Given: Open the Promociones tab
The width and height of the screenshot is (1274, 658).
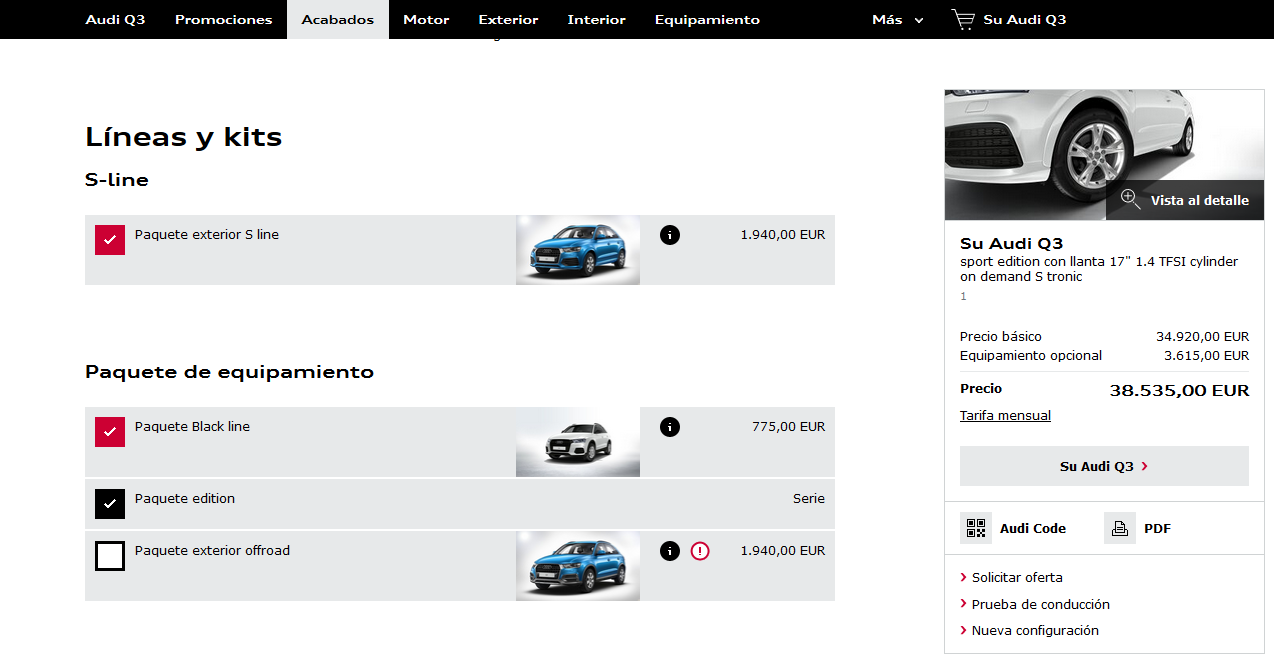Looking at the screenshot, I should (223, 19).
